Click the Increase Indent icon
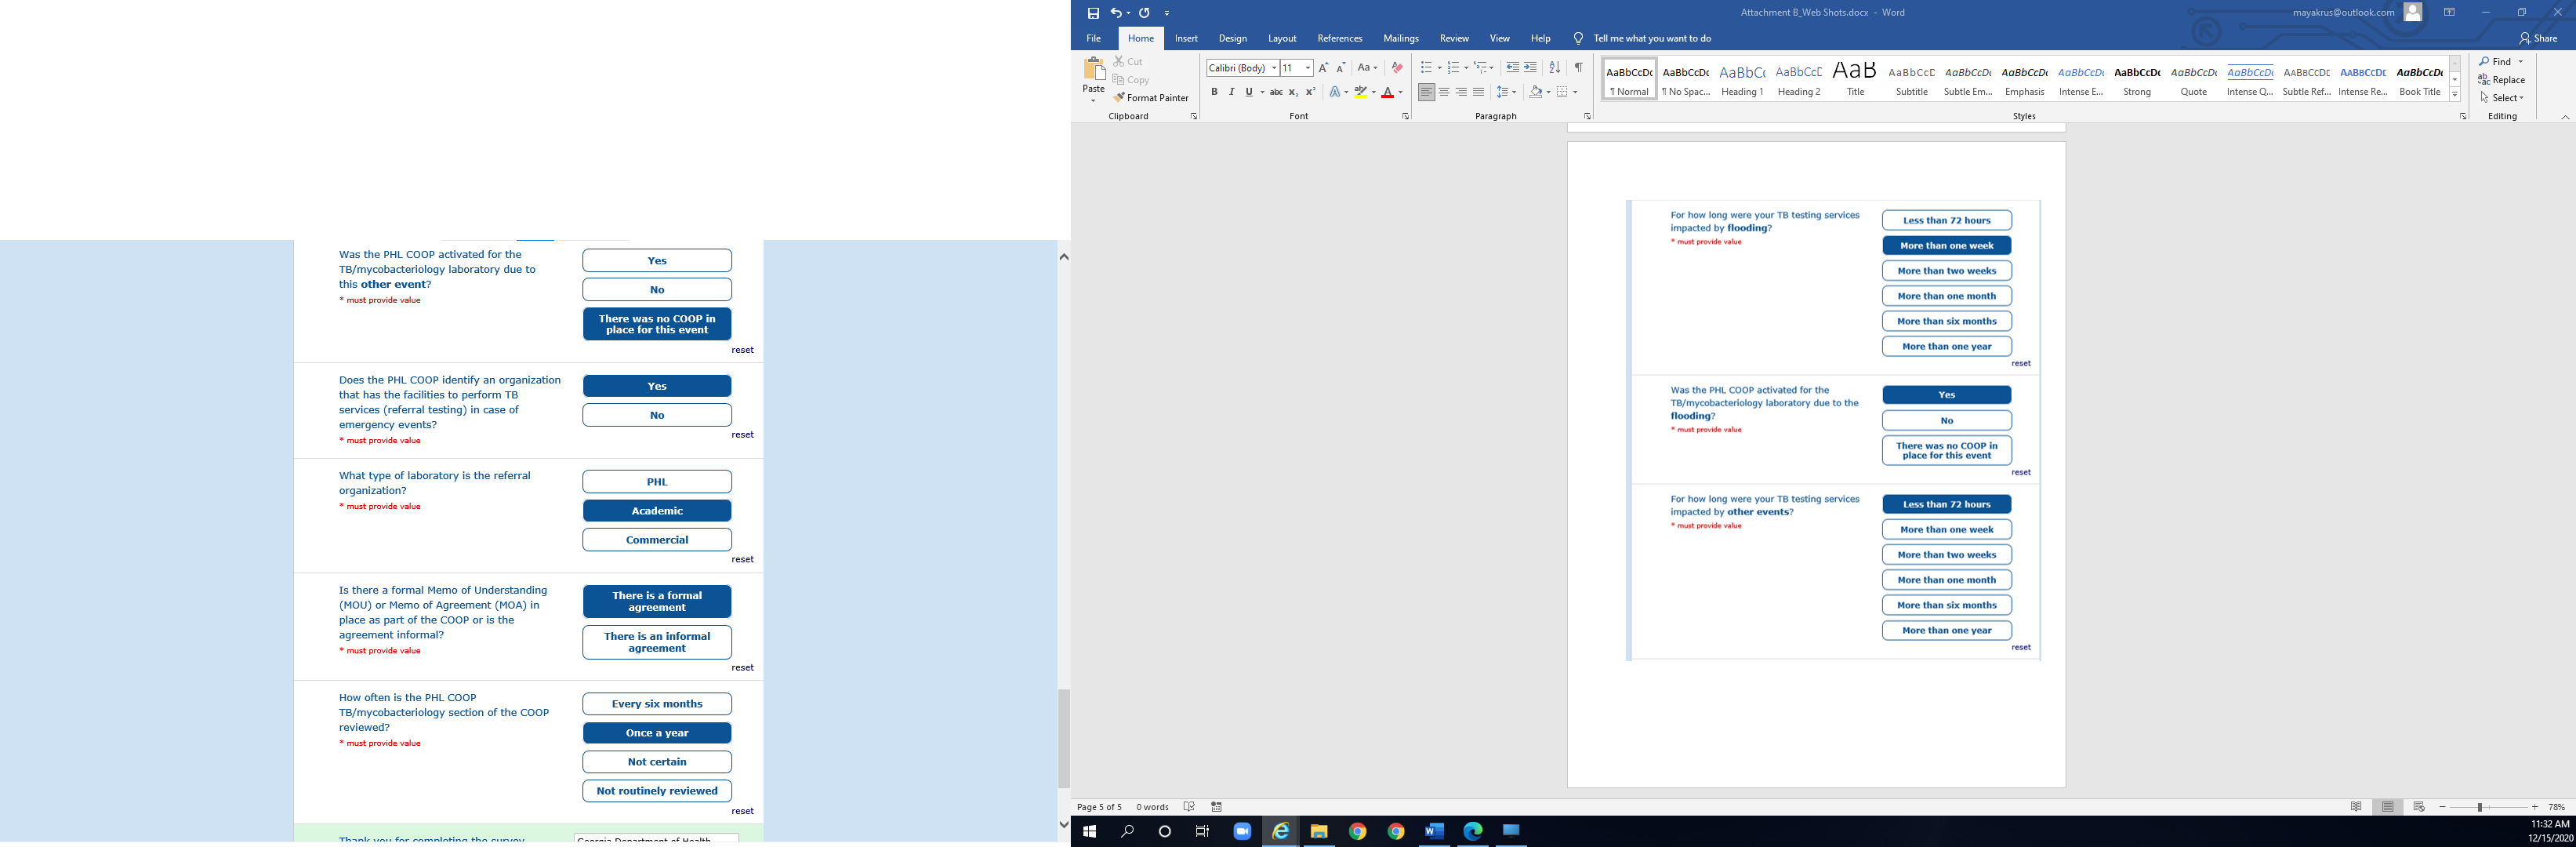The width and height of the screenshot is (2576, 847). click(1530, 68)
